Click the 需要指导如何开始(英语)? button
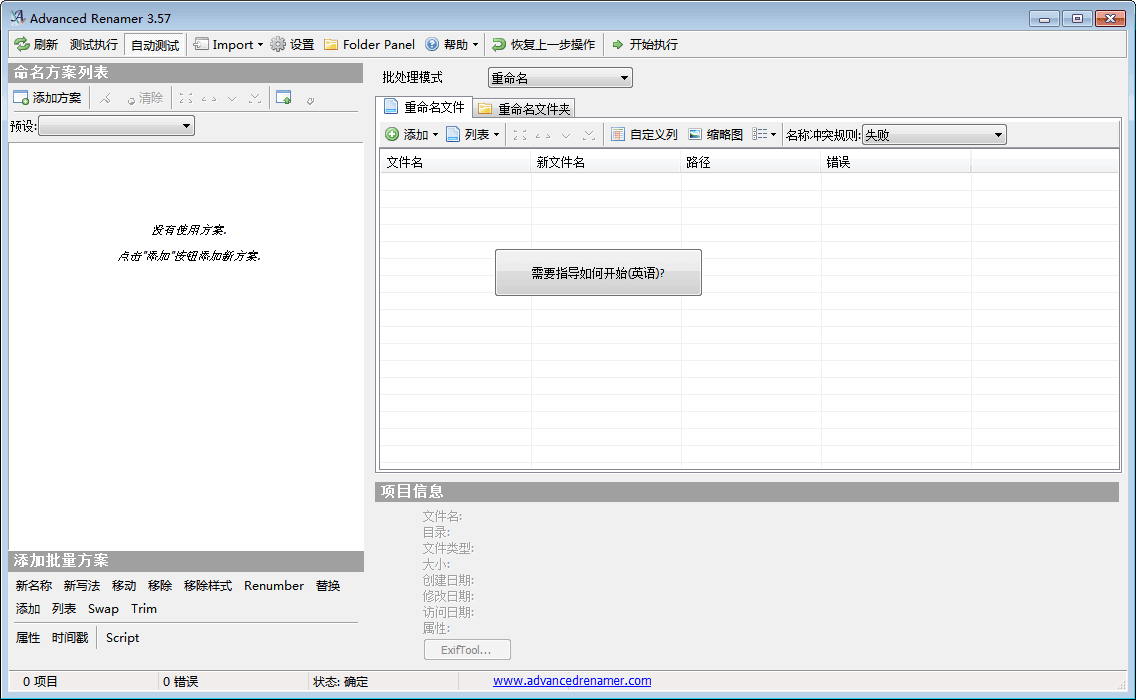 coord(598,273)
